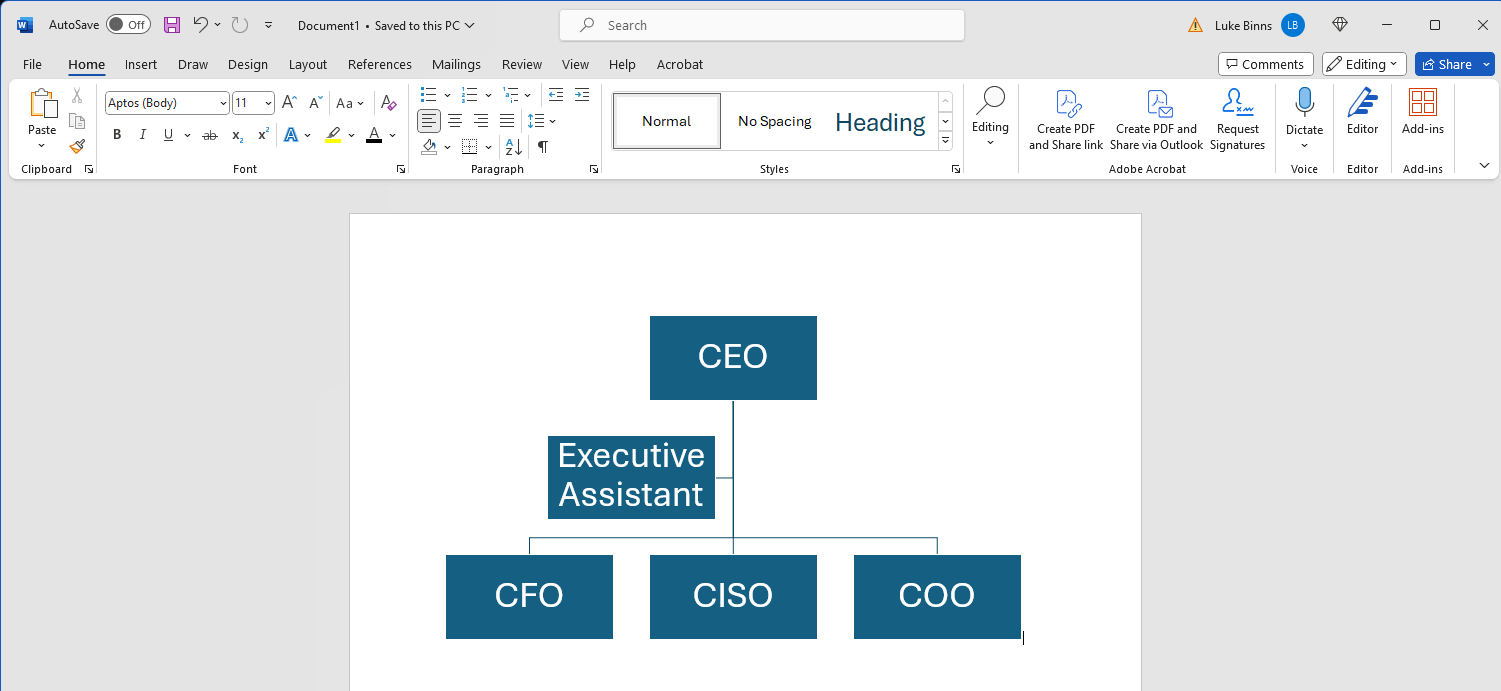1501x691 pixels.
Task: Open the Change Case Aa dropdown
Action: click(x=350, y=103)
